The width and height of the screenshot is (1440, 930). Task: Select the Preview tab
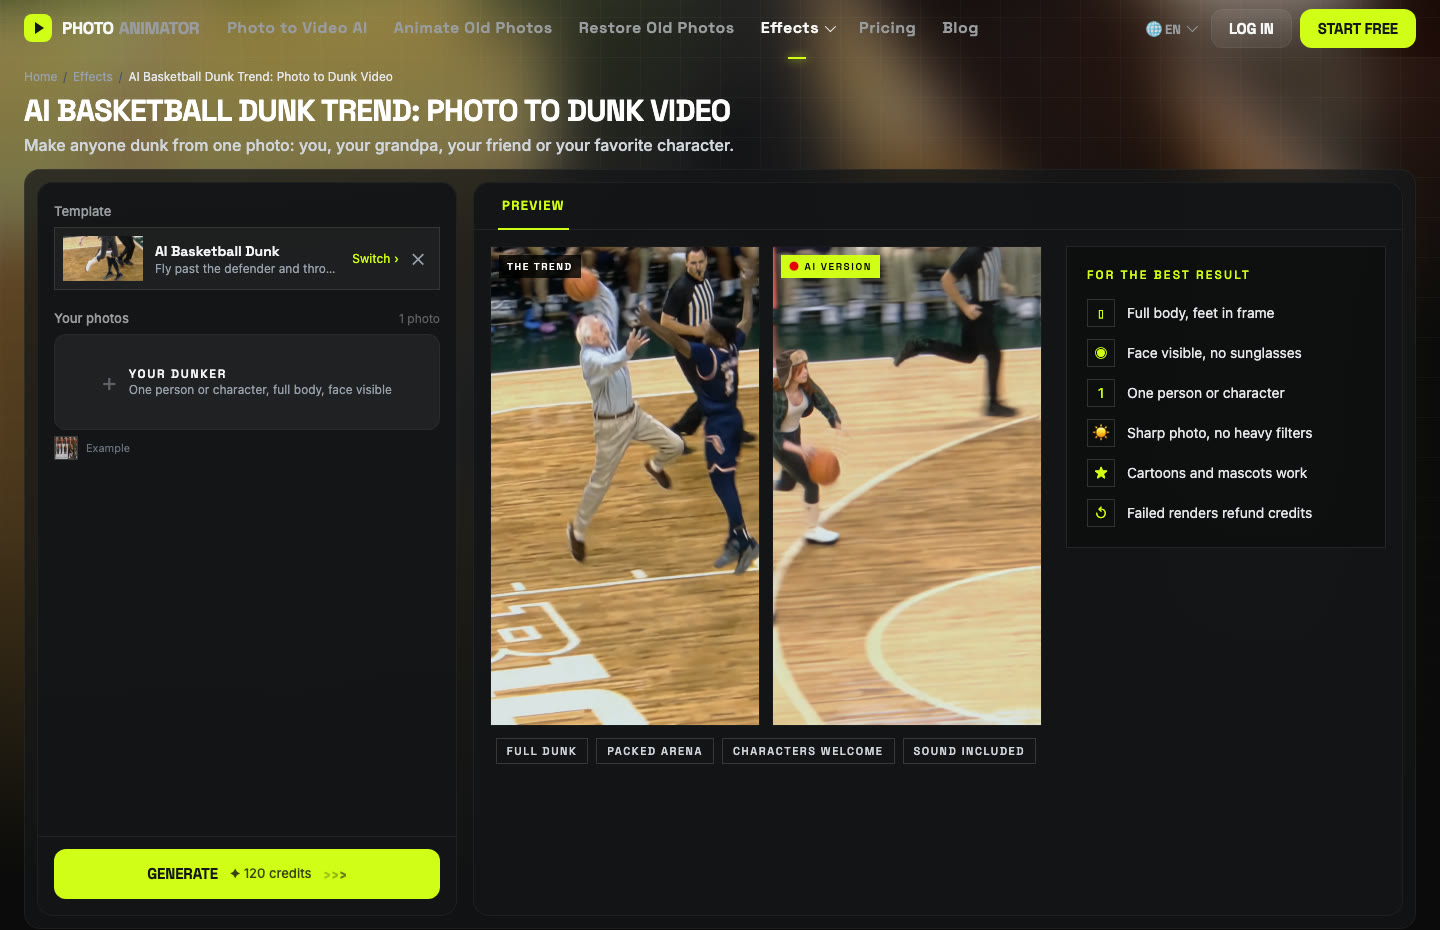[533, 206]
